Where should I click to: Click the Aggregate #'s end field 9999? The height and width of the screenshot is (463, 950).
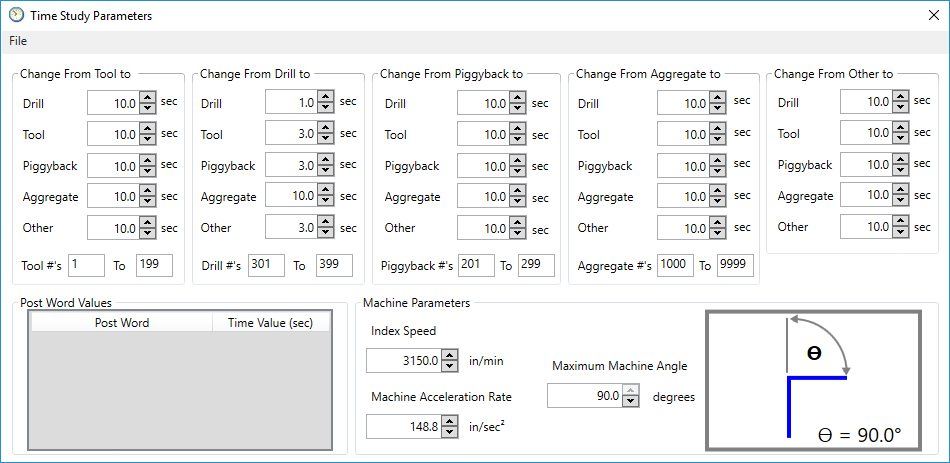[x=735, y=266]
